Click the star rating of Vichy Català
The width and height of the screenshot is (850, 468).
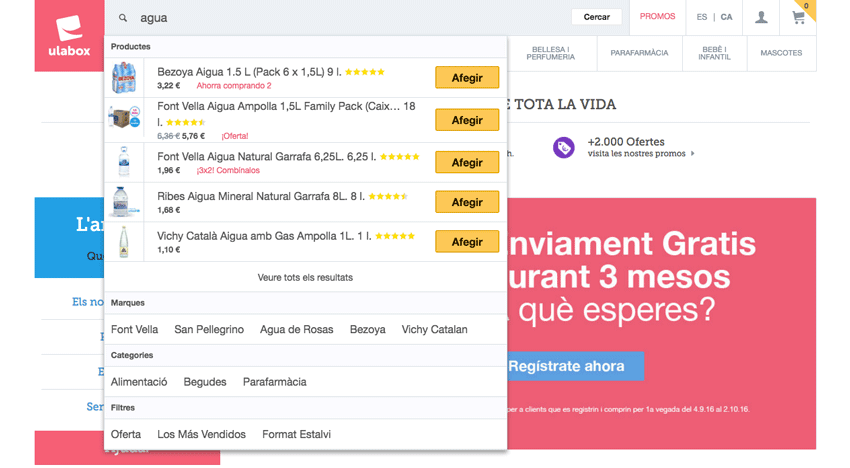395,236
